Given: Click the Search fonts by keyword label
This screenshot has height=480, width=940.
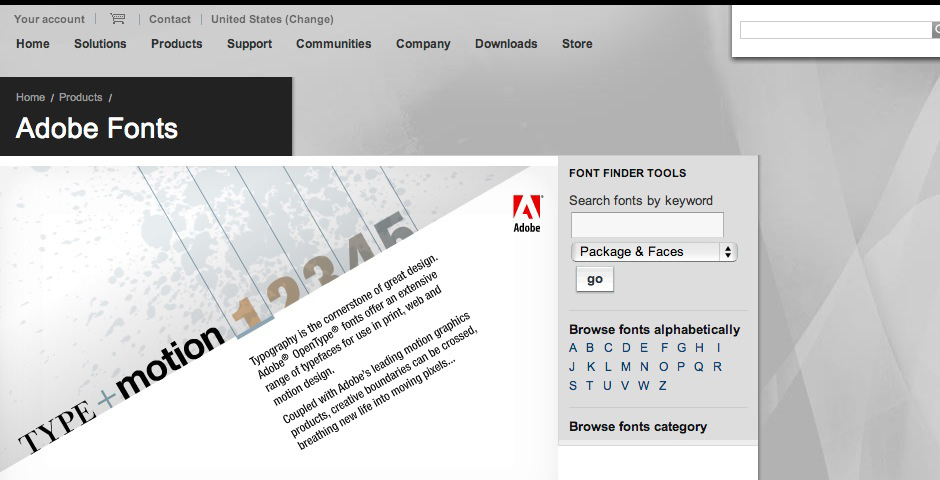Looking at the screenshot, I should click(641, 201).
